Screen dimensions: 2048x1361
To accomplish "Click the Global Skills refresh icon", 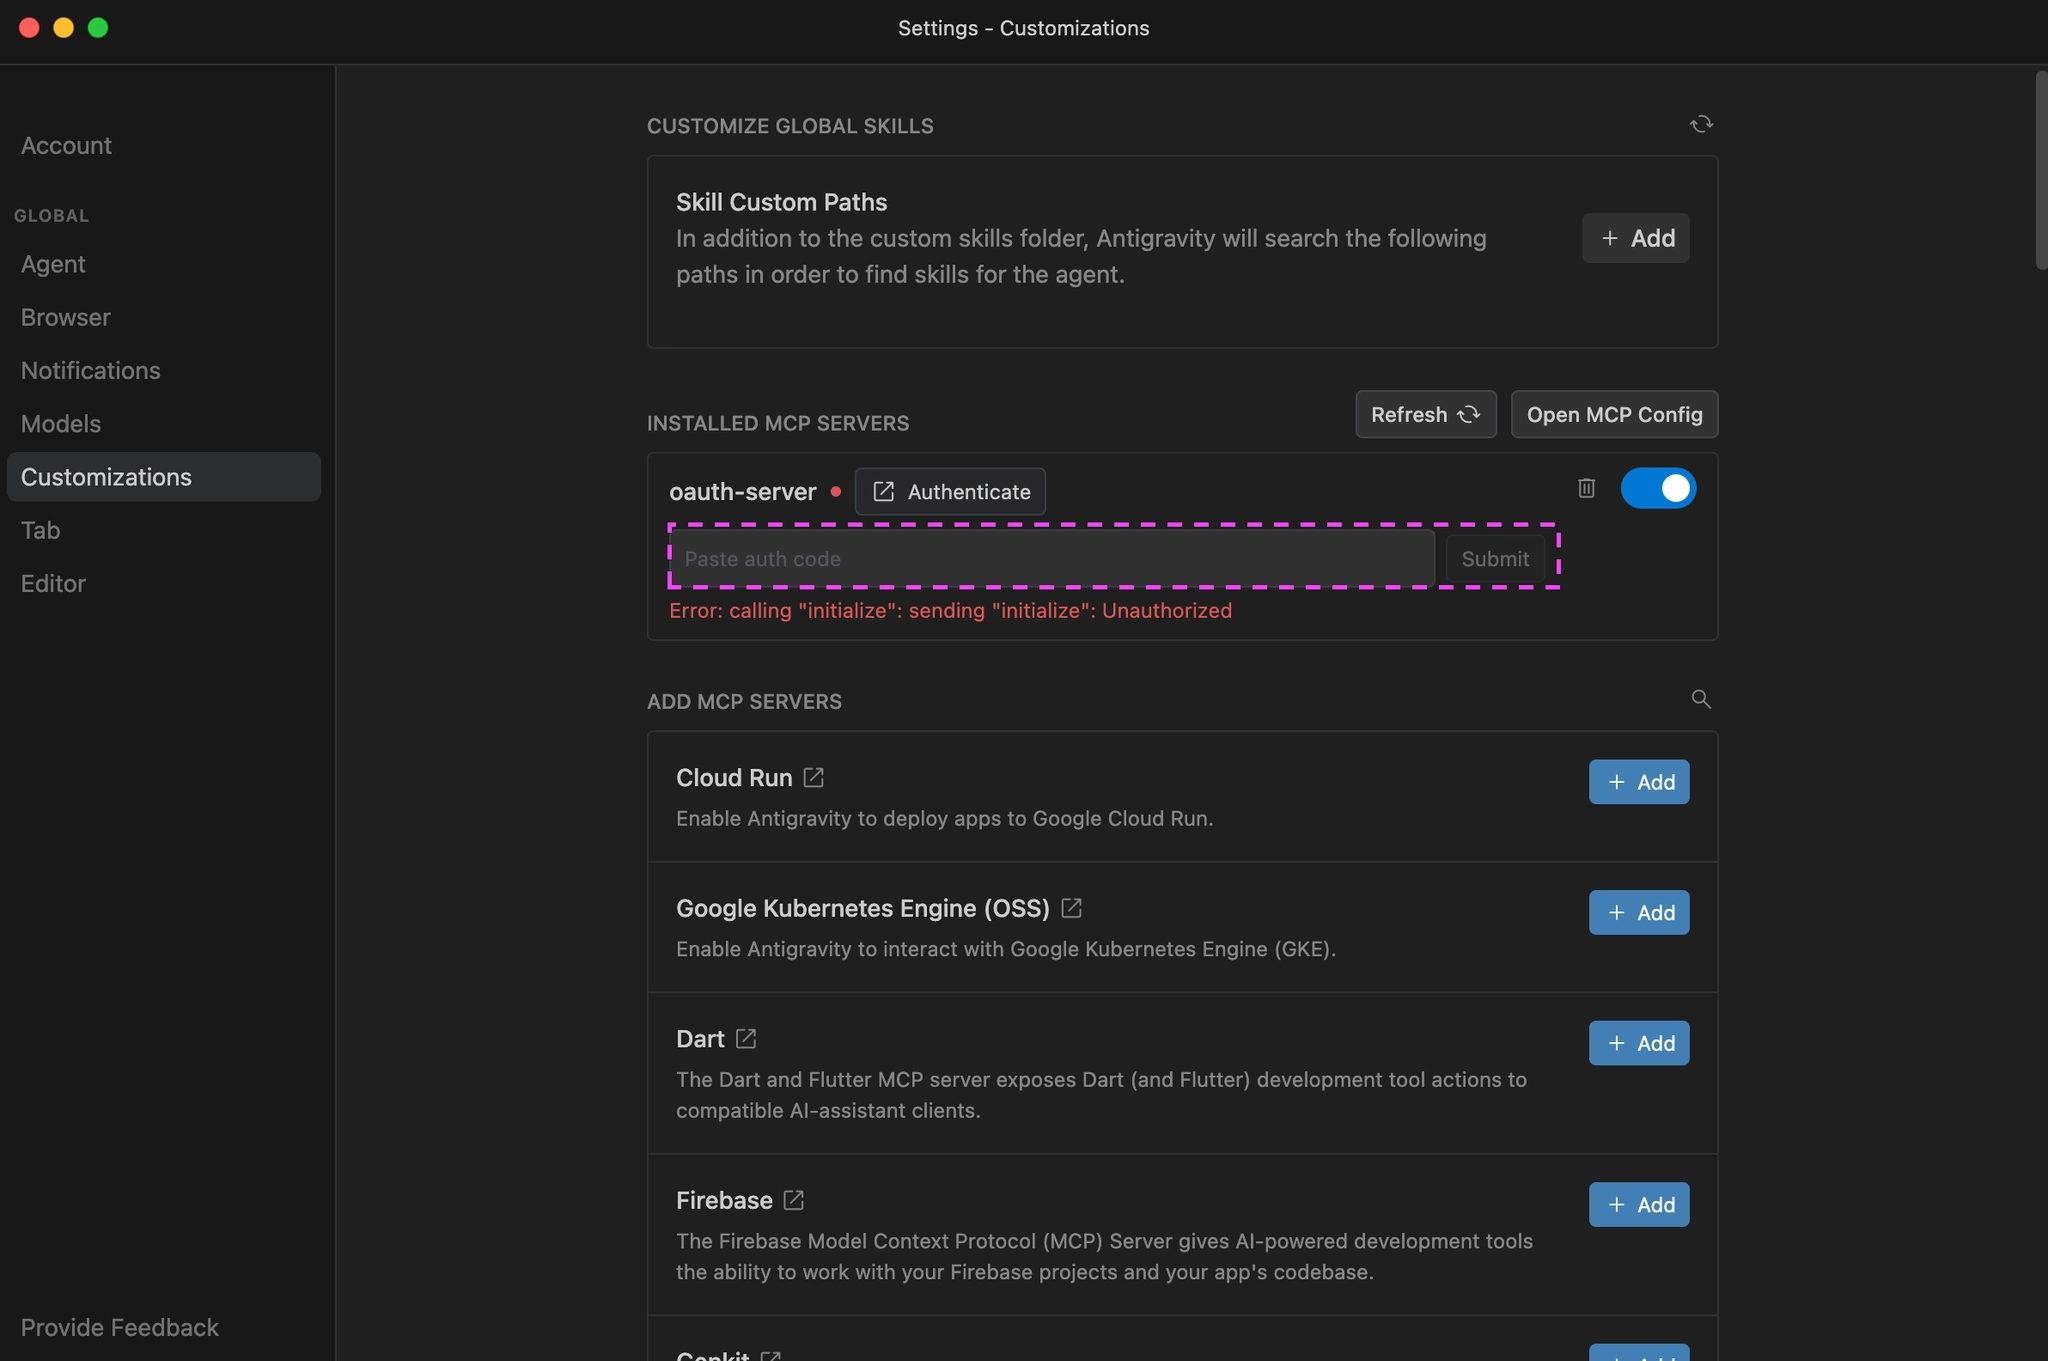I will [1701, 124].
